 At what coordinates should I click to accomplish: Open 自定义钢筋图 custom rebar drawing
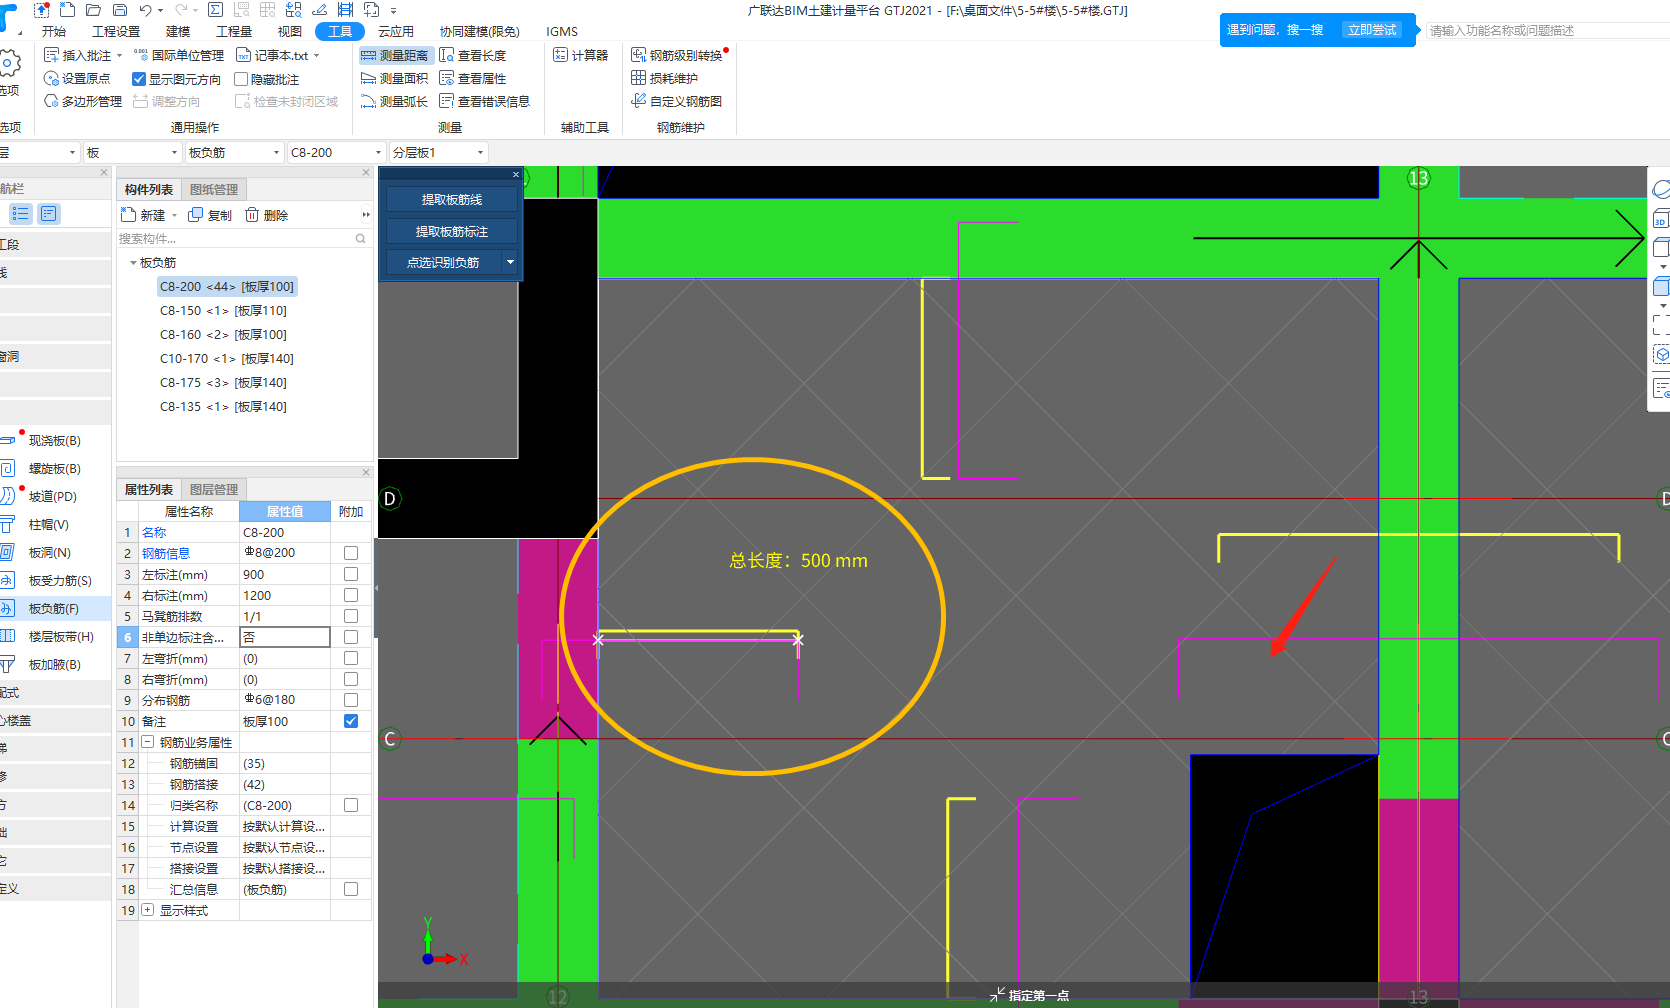click(677, 101)
